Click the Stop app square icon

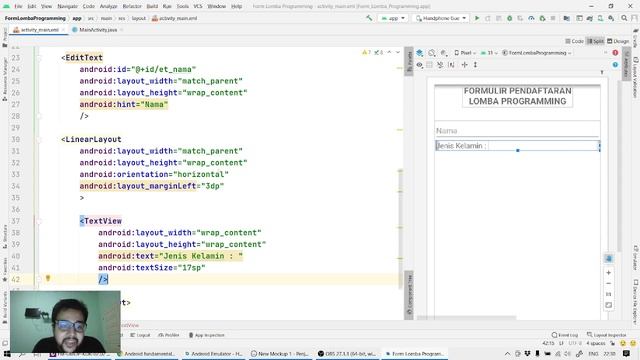pyautogui.click(x=553, y=18)
